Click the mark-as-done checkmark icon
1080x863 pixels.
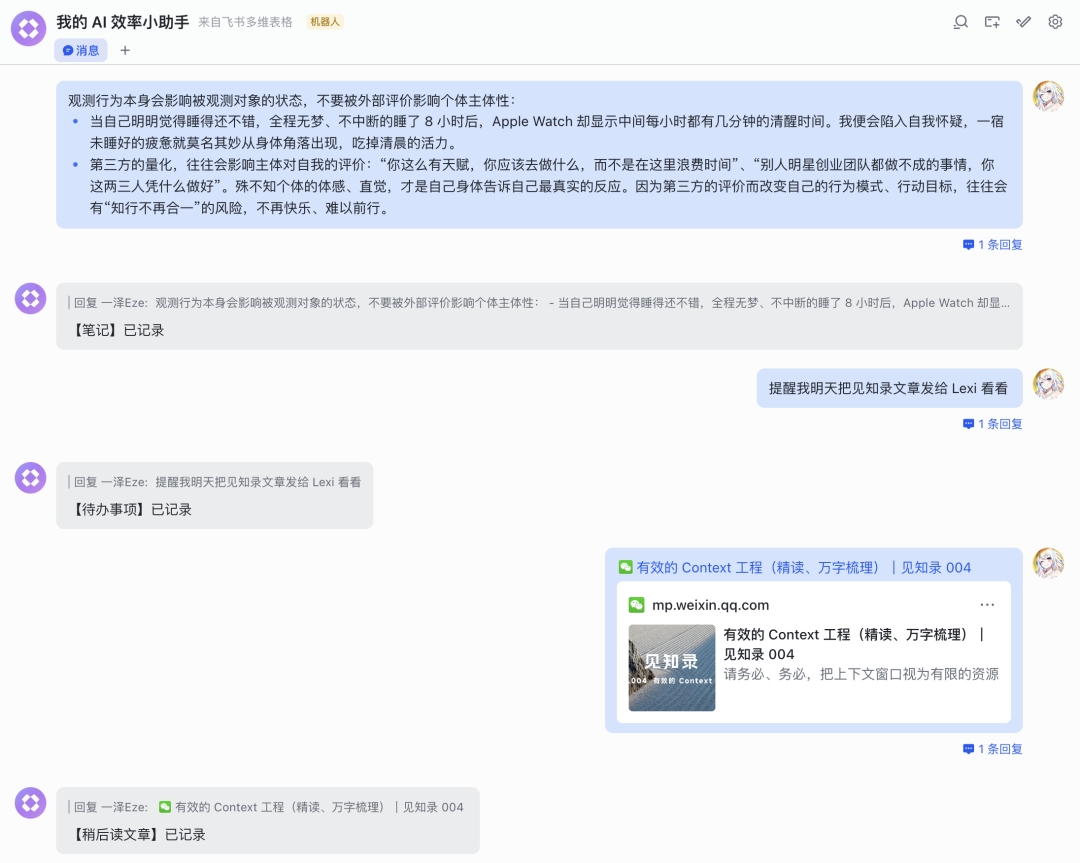pos(1023,22)
